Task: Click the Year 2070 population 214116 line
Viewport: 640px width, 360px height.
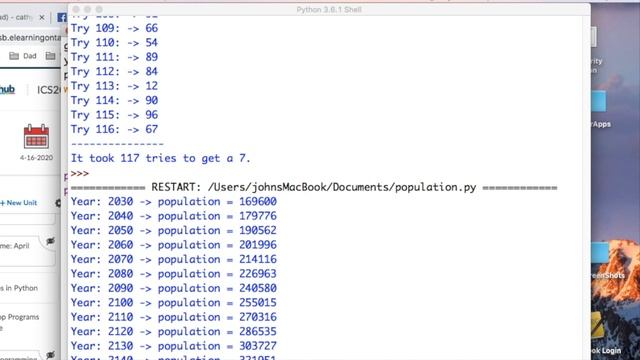Action: (x=173, y=260)
